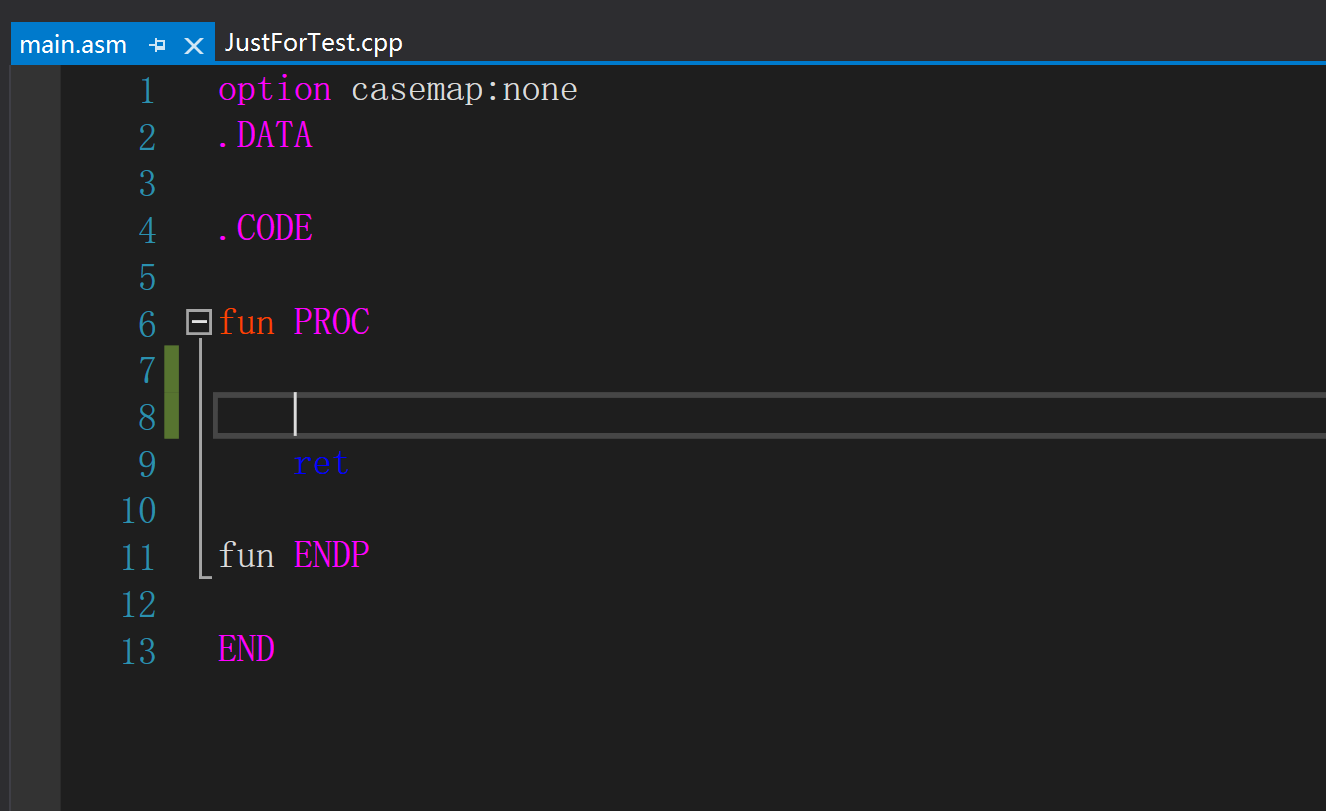Click the option casemap:none statement
Image resolution: width=1326 pixels, height=811 pixels.
click(397, 89)
